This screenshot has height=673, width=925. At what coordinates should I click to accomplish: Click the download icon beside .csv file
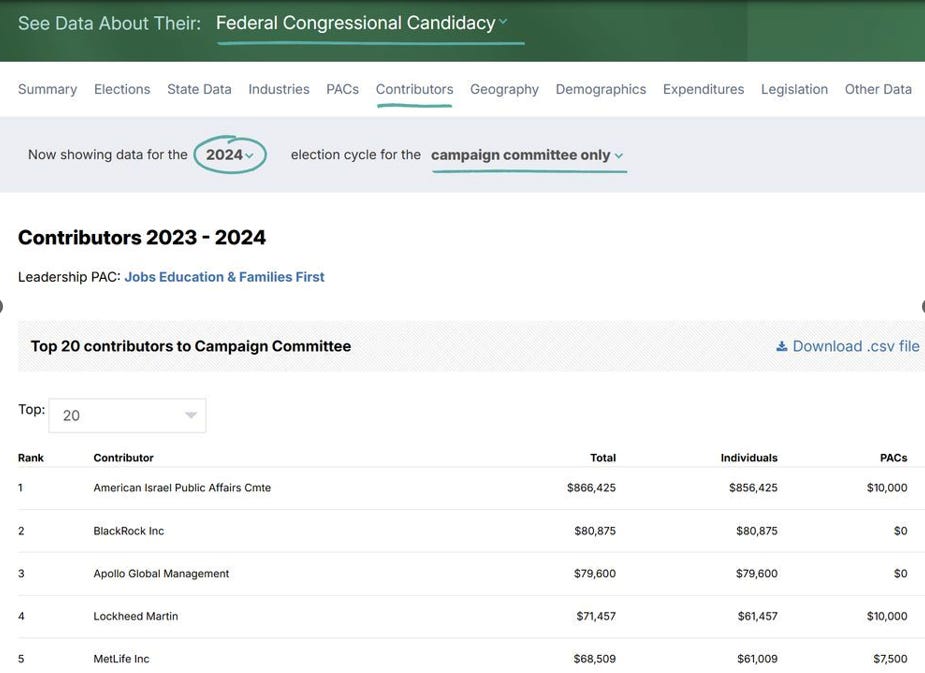pos(782,346)
